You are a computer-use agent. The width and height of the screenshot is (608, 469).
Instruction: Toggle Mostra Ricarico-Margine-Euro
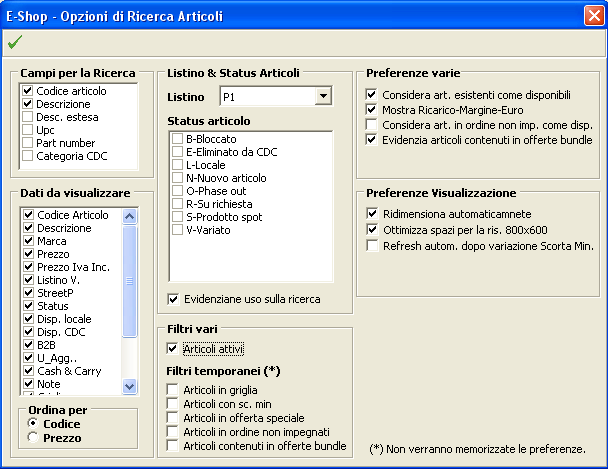coord(371,110)
